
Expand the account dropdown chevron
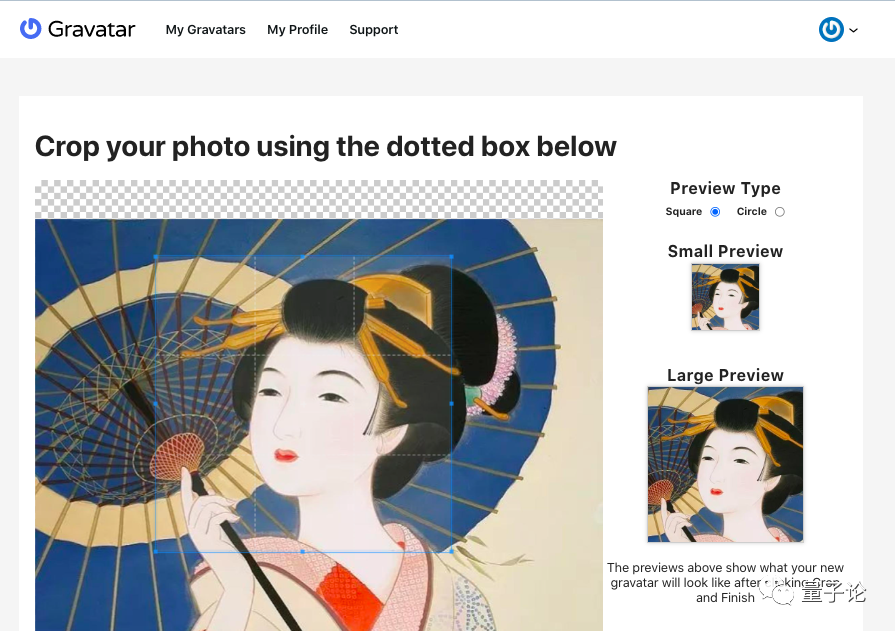click(853, 30)
